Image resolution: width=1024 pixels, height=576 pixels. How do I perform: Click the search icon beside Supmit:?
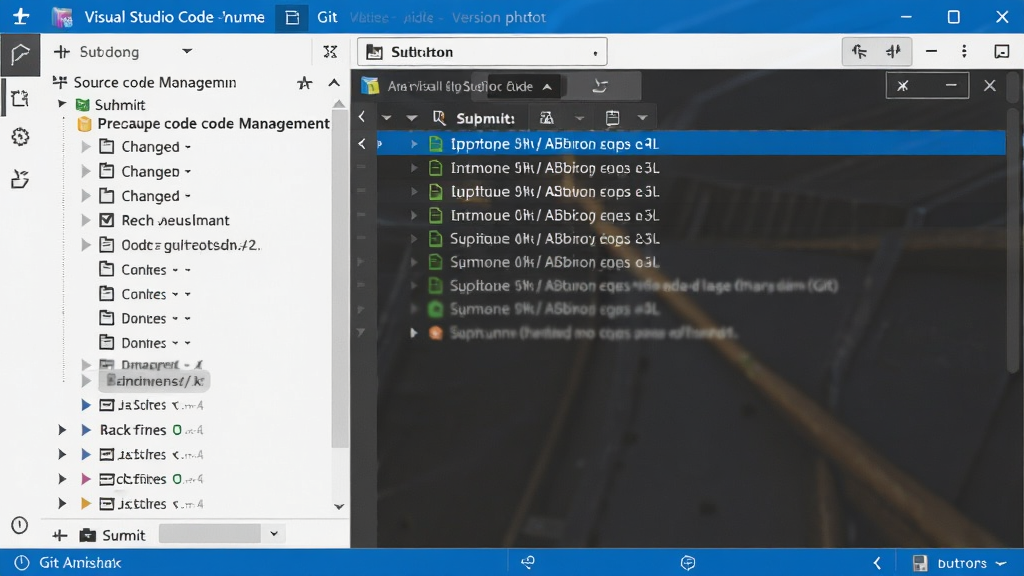coord(440,118)
